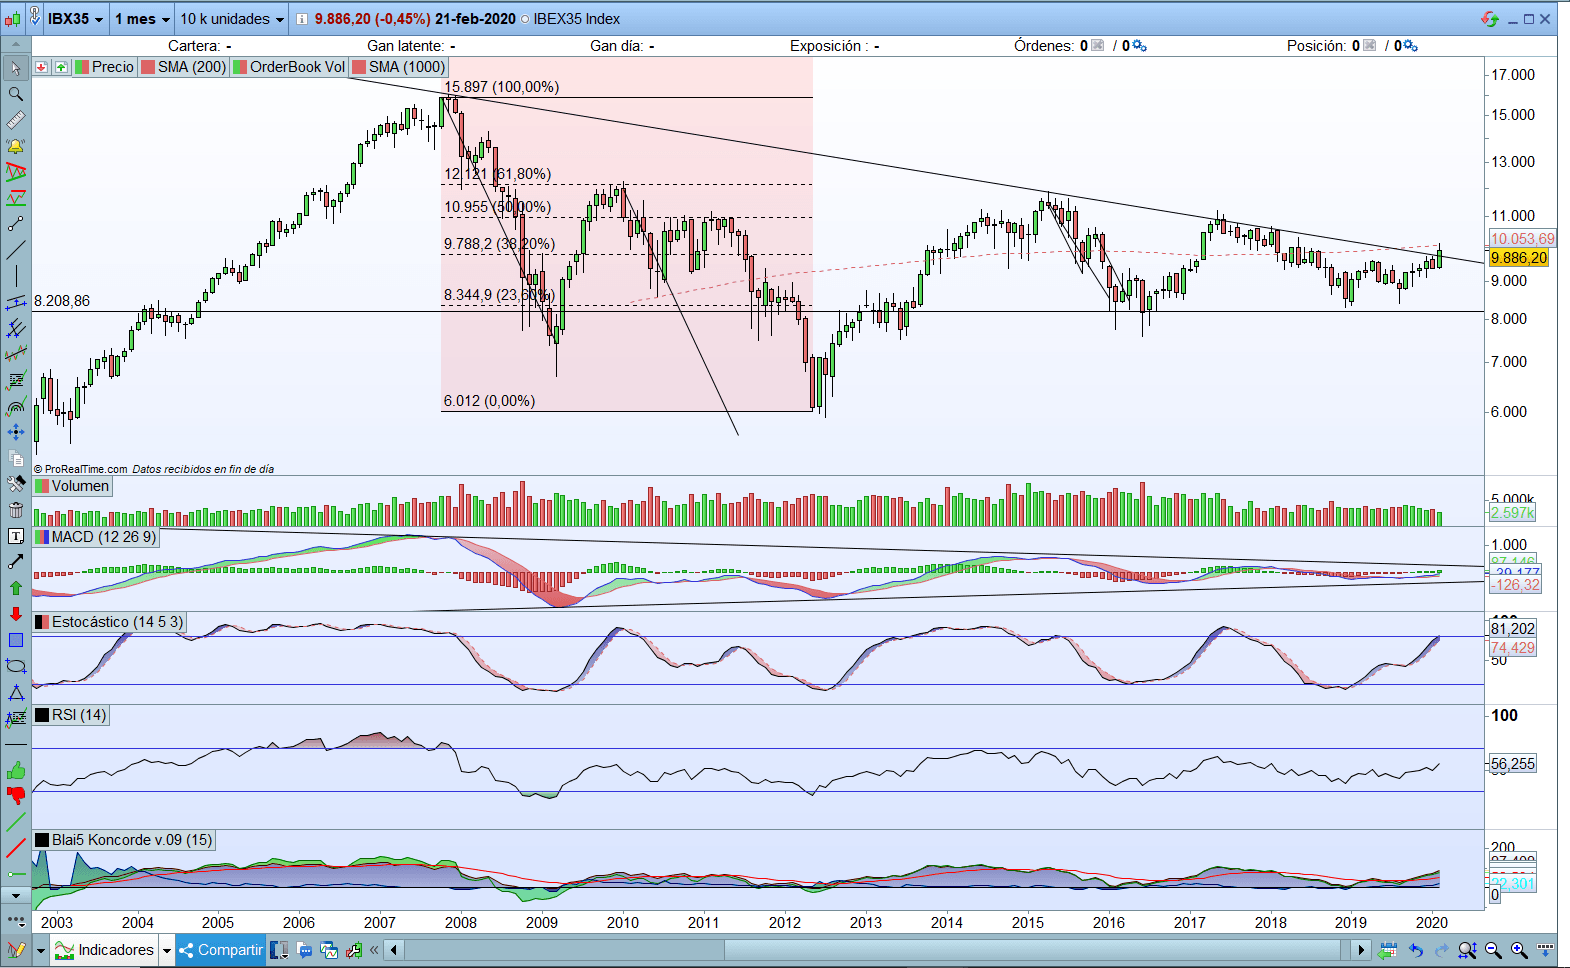1570x968 pixels.
Task: Toggle the SMA (1000) indicator label
Action: pyautogui.click(x=399, y=67)
